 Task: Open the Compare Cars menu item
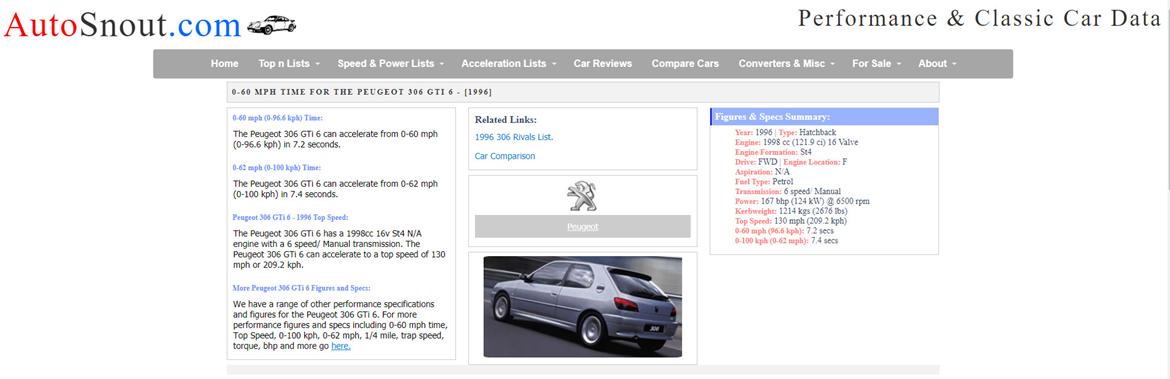(x=685, y=63)
